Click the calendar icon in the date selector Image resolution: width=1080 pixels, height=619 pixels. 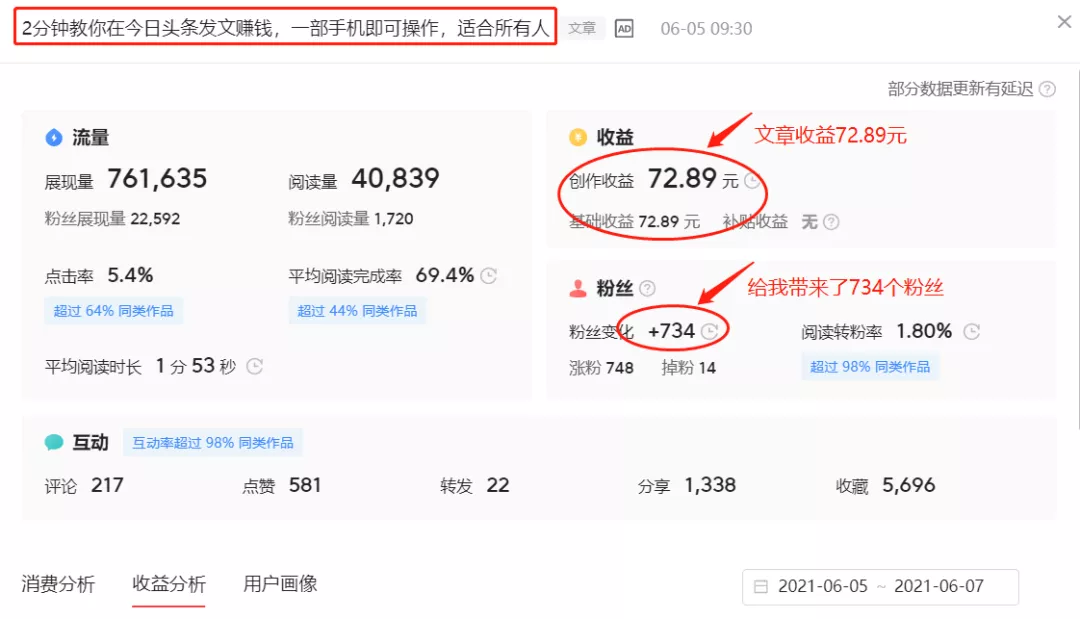coord(763,587)
